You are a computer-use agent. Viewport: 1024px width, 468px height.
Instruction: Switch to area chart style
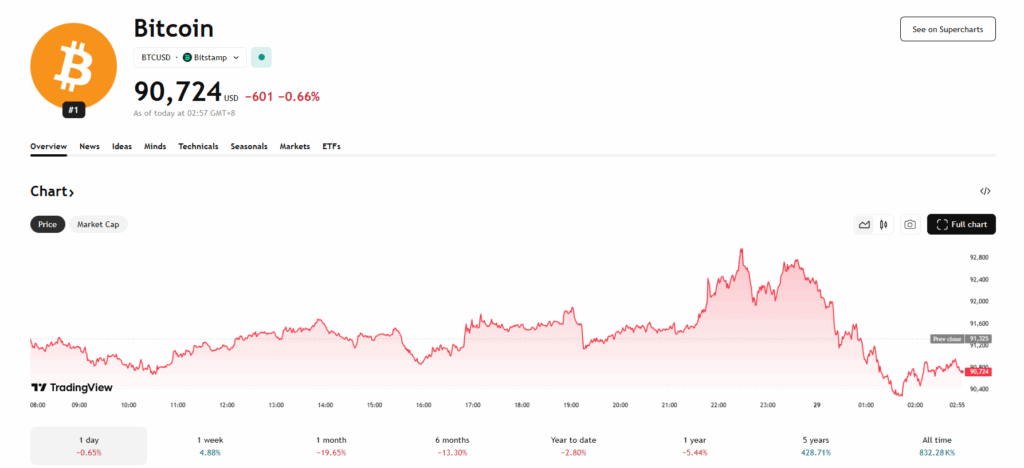pyautogui.click(x=864, y=225)
